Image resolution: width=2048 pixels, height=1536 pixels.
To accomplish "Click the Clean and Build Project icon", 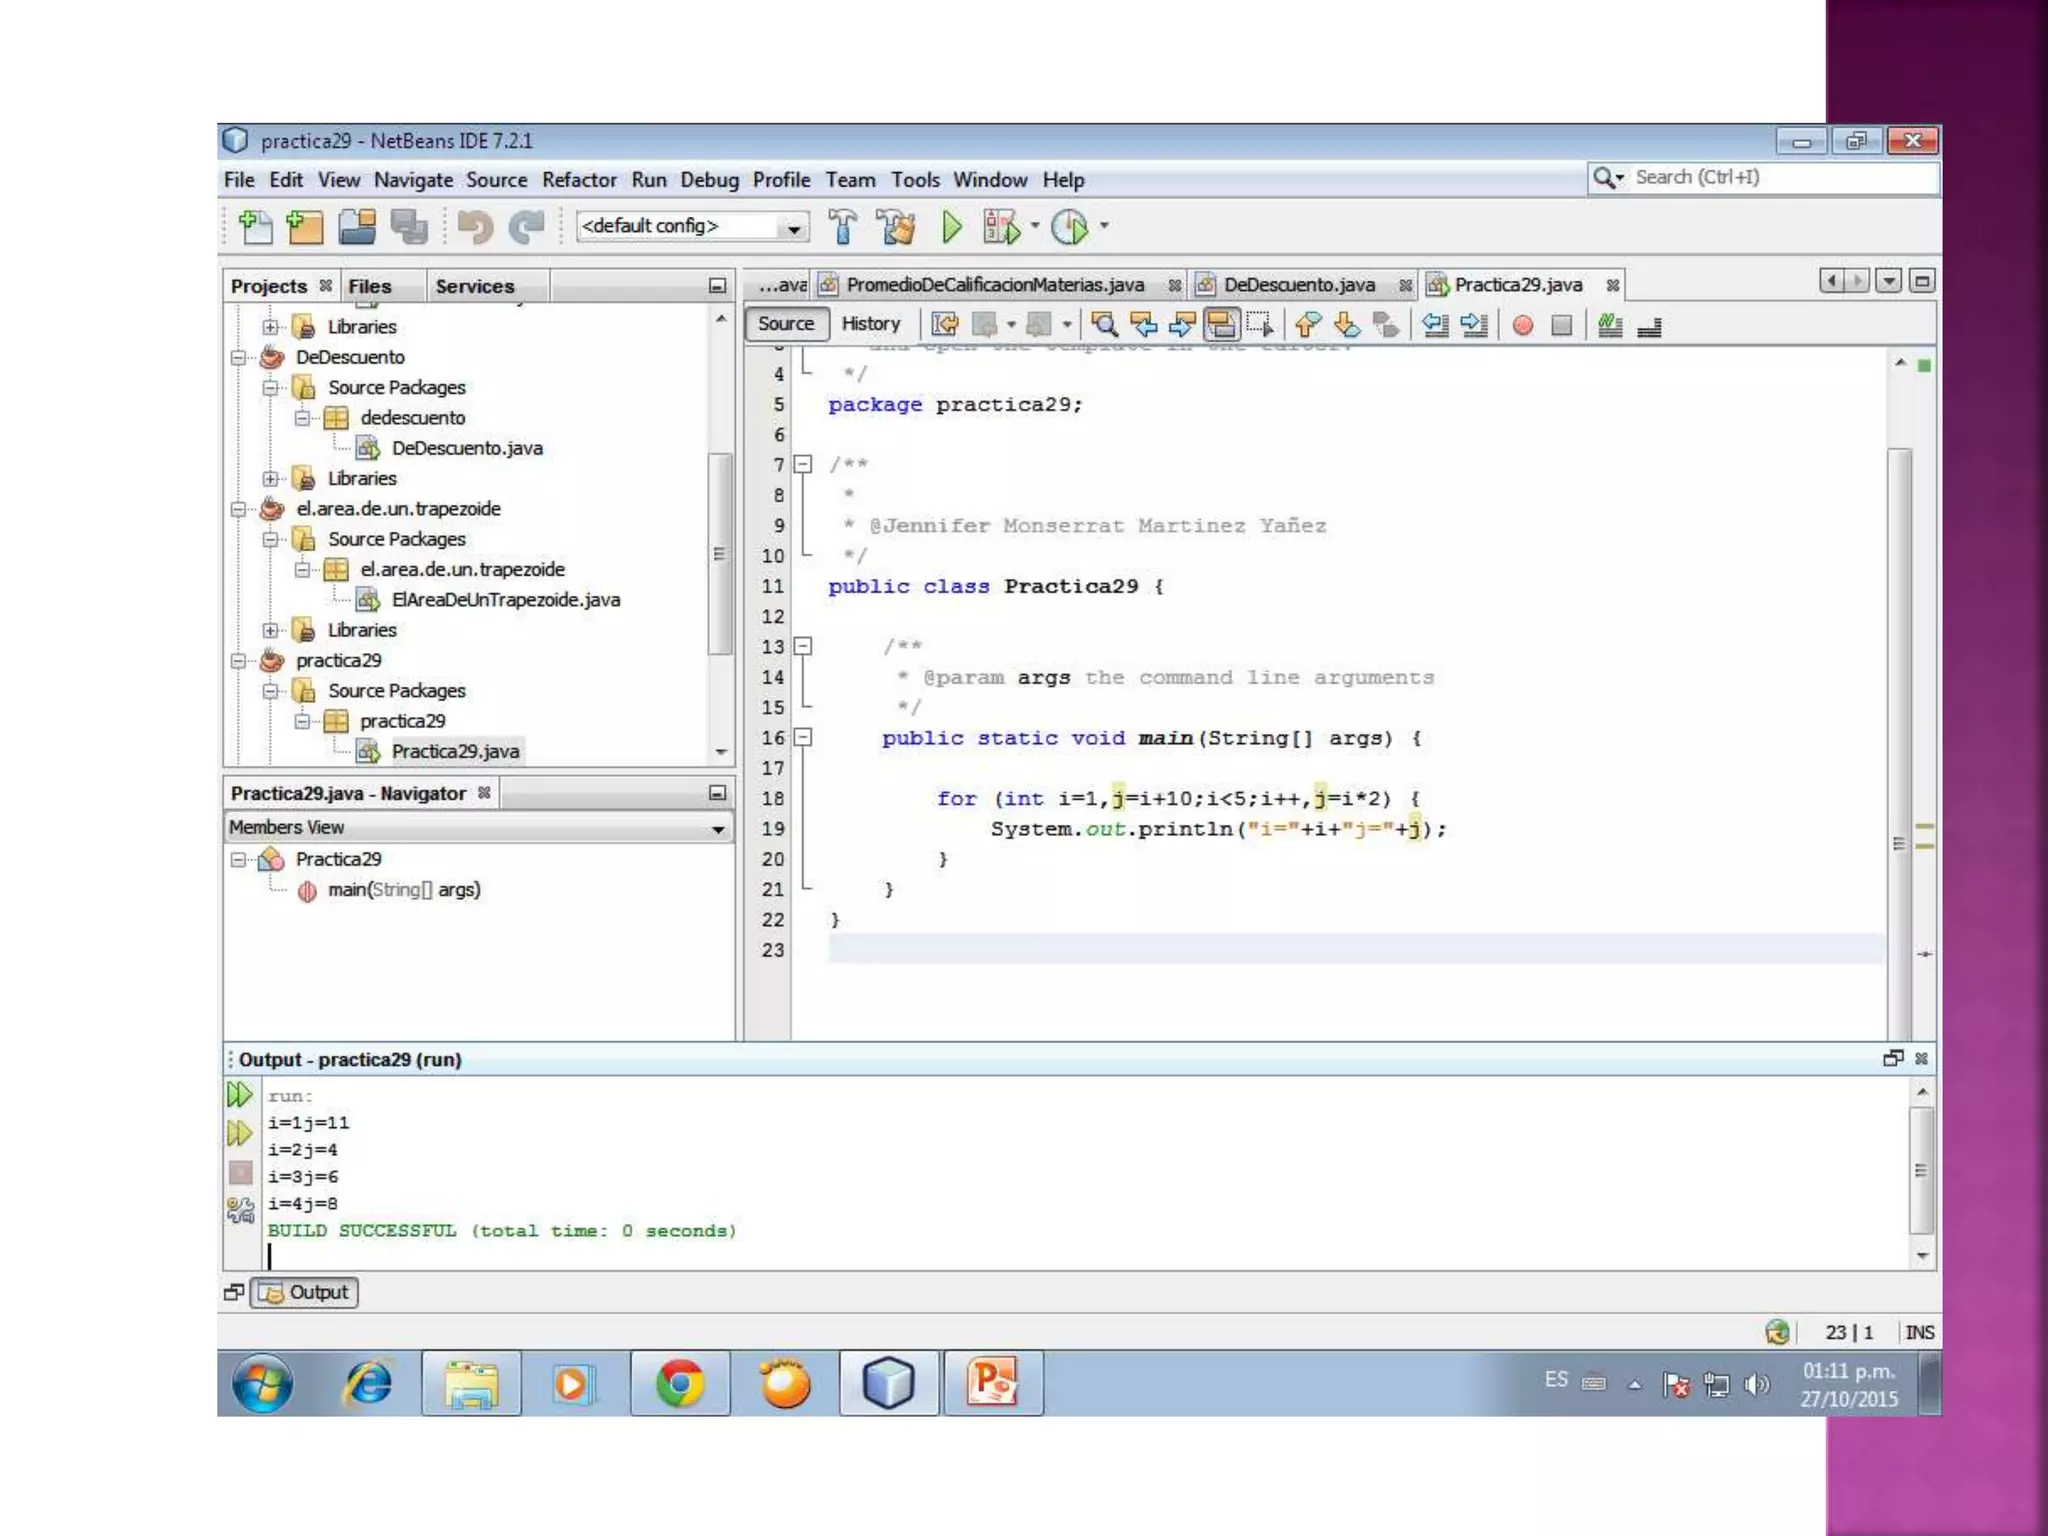I will click(x=896, y=227).
